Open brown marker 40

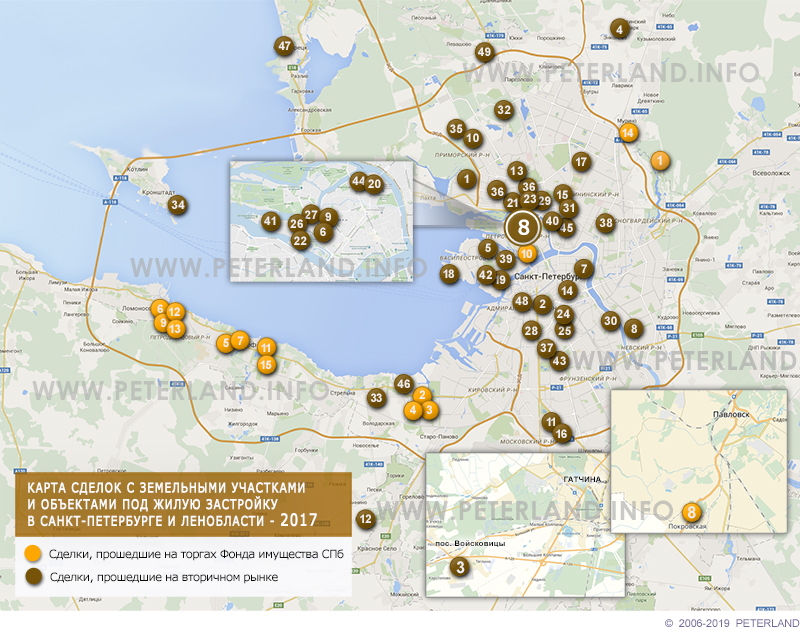[x=553, y=221]
